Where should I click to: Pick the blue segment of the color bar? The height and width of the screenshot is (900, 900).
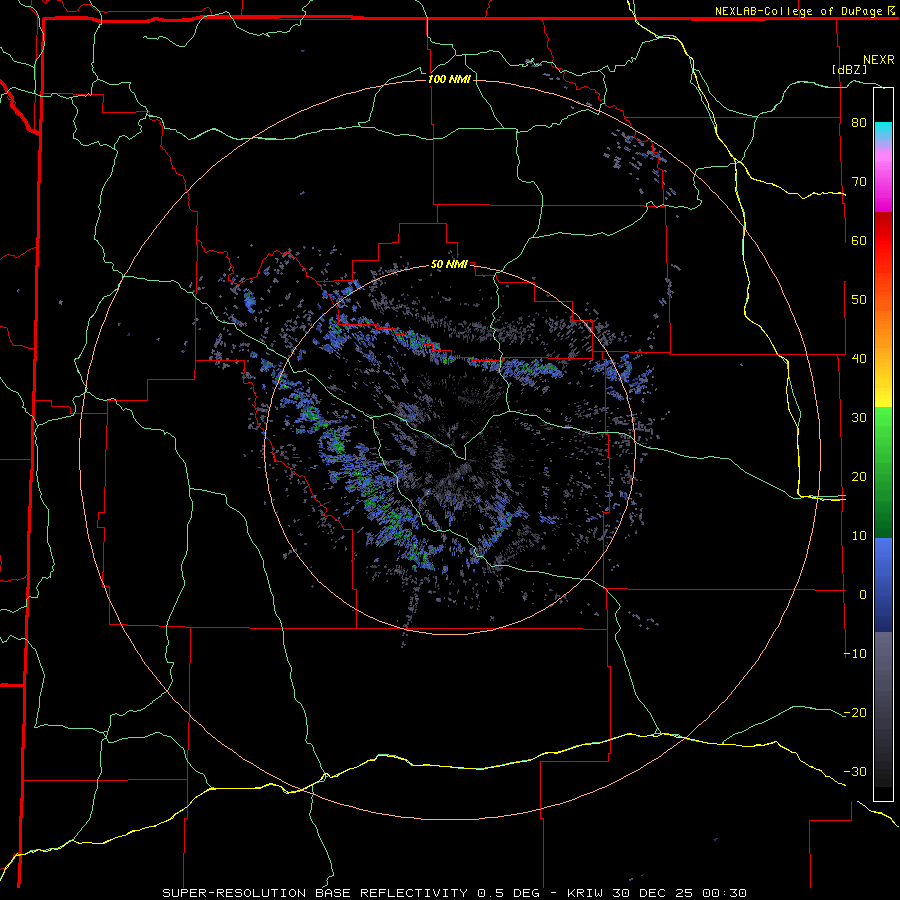883,585
